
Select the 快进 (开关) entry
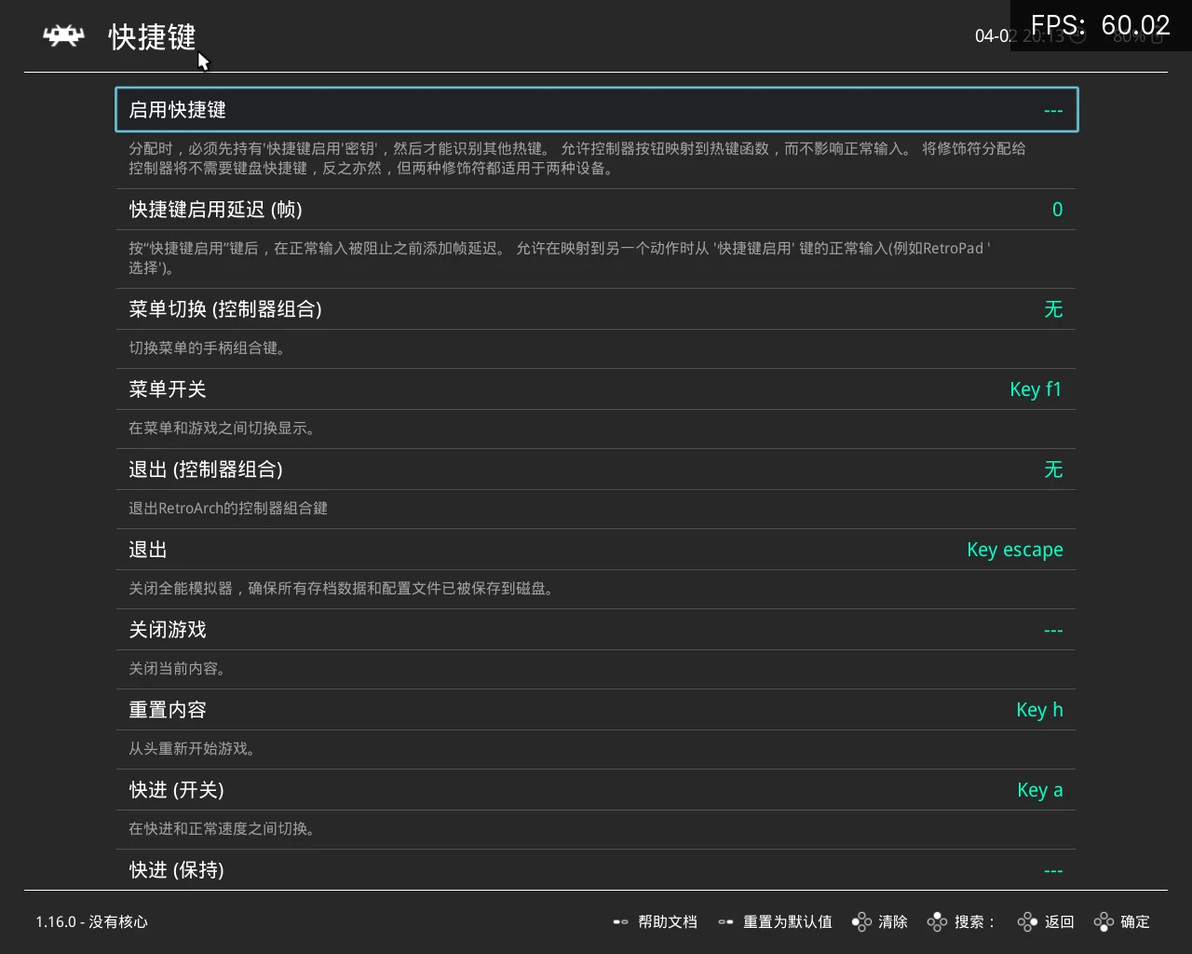point(596,790)
